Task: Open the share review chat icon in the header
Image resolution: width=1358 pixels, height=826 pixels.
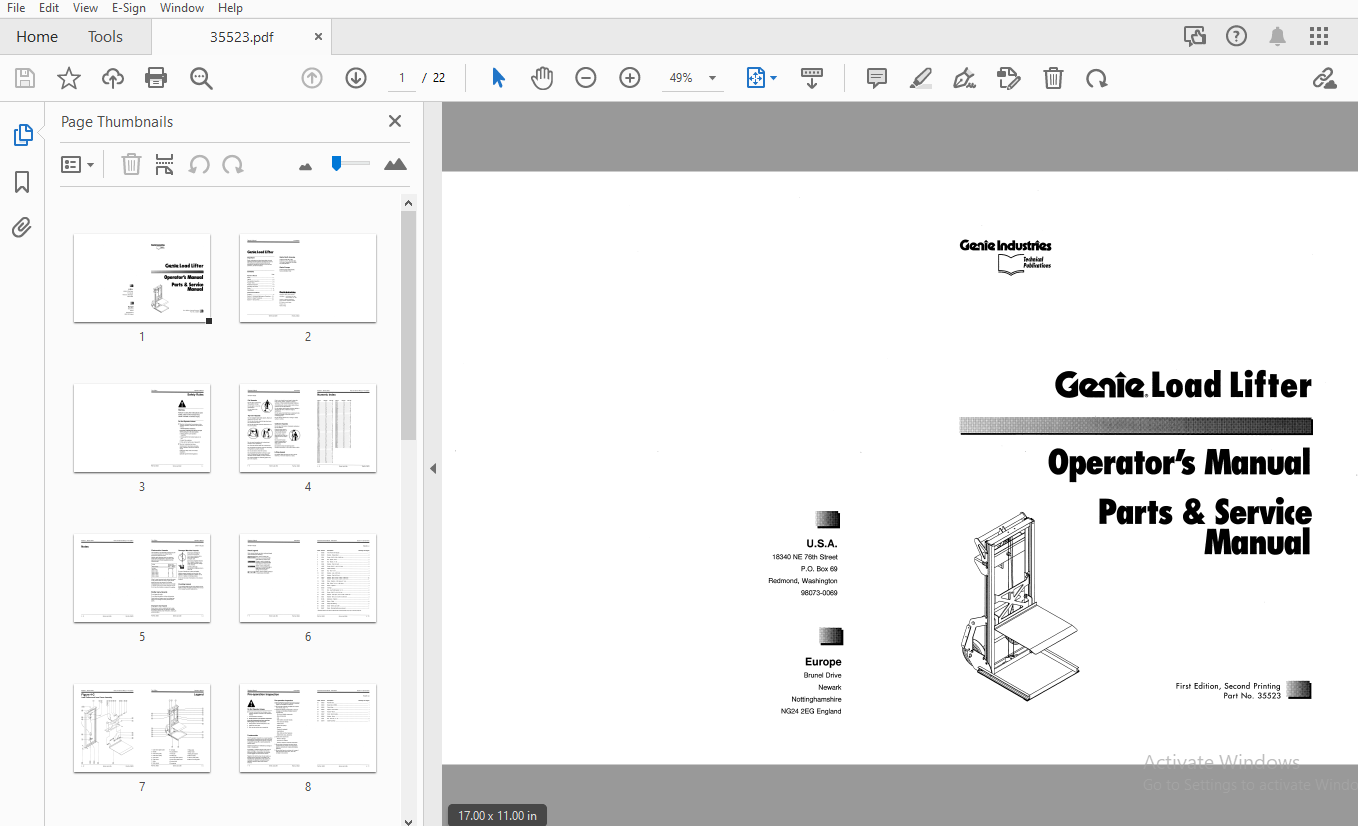Action: 1195,37
